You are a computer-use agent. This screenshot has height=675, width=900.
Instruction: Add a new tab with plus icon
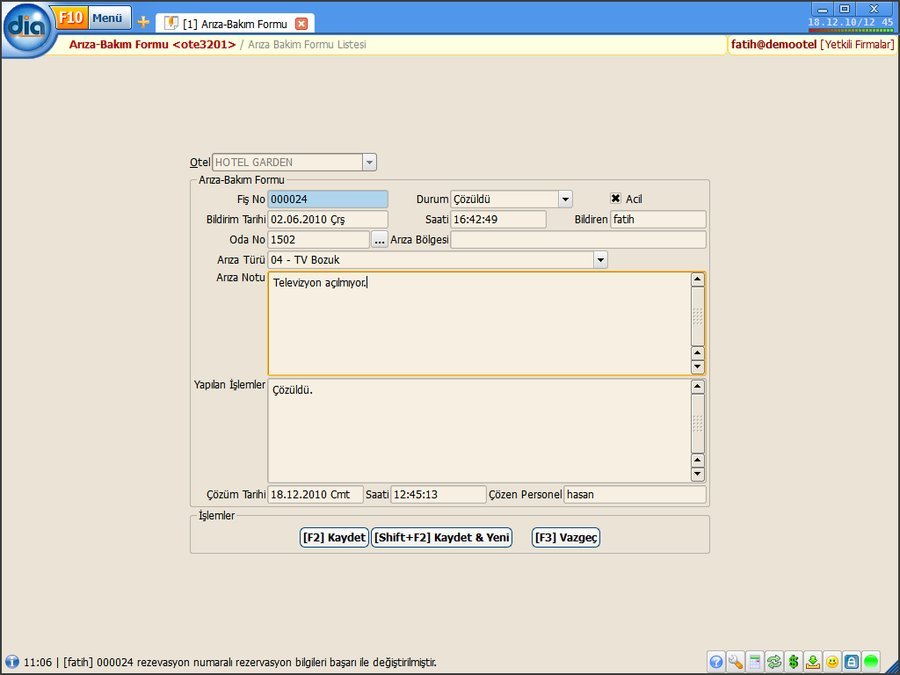pyautogui.click(x=143, y=22)
